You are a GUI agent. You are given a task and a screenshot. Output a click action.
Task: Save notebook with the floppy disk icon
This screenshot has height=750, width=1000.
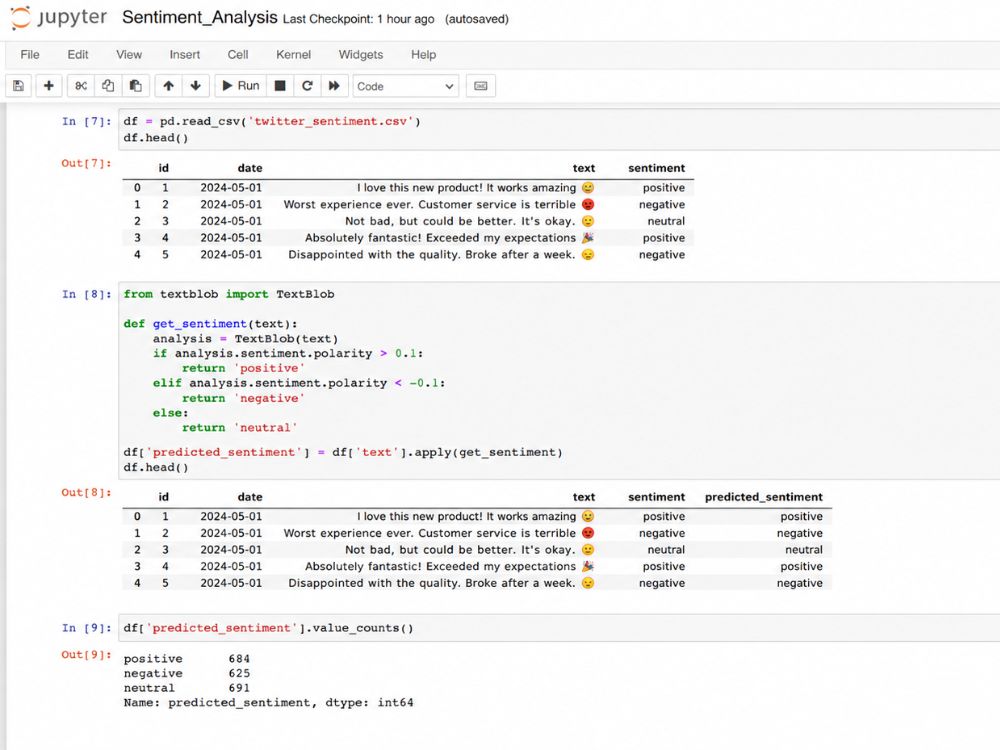tap(18, 86)
